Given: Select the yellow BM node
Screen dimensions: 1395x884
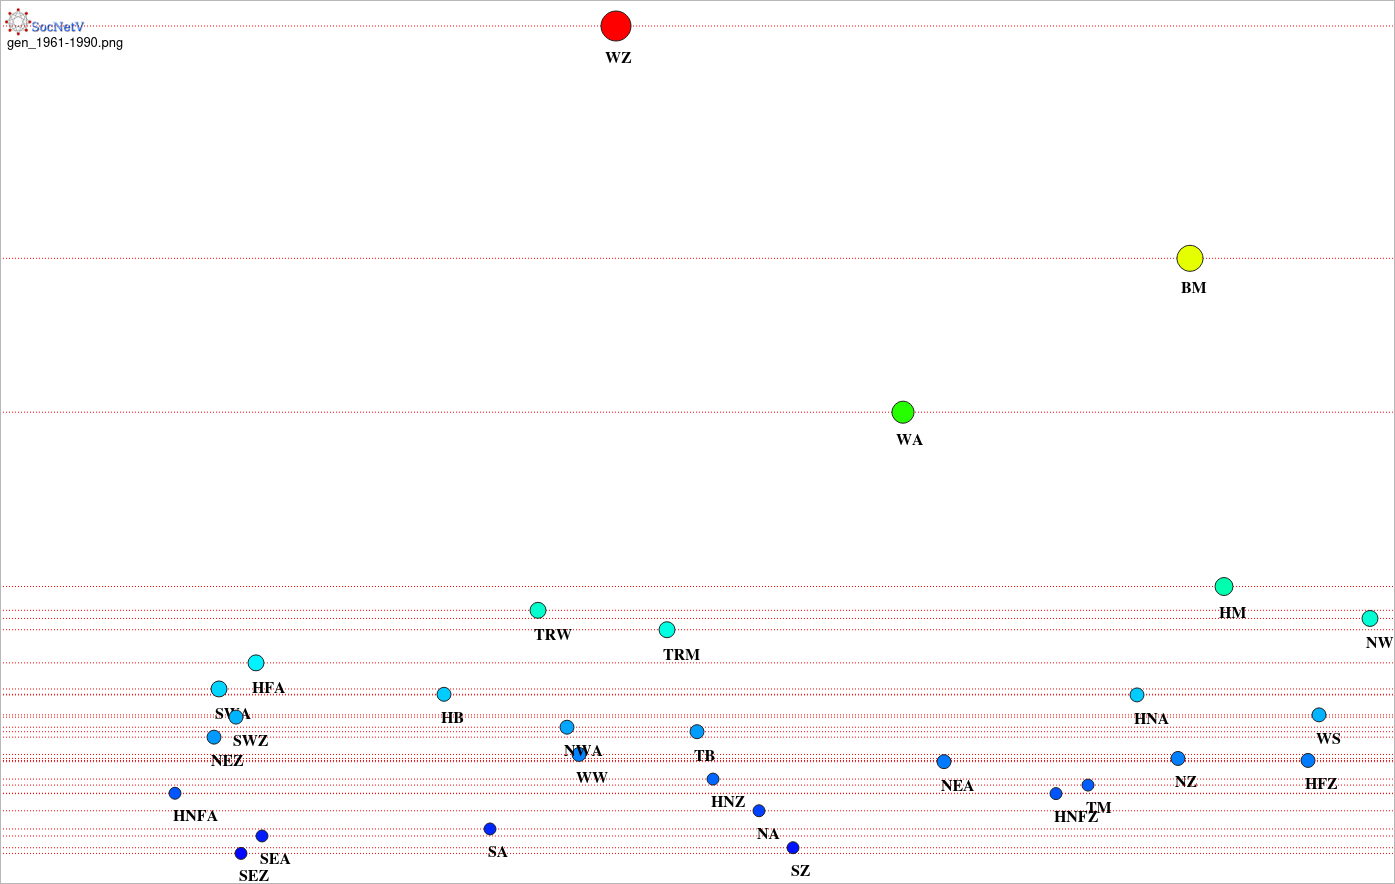Looking at the screenshot, I should click(x=1190, y=258).
